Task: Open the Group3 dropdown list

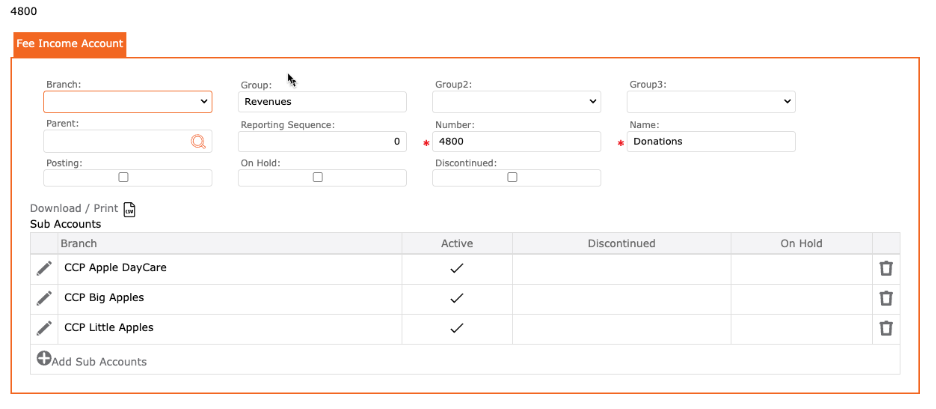Action: (710, 102)
